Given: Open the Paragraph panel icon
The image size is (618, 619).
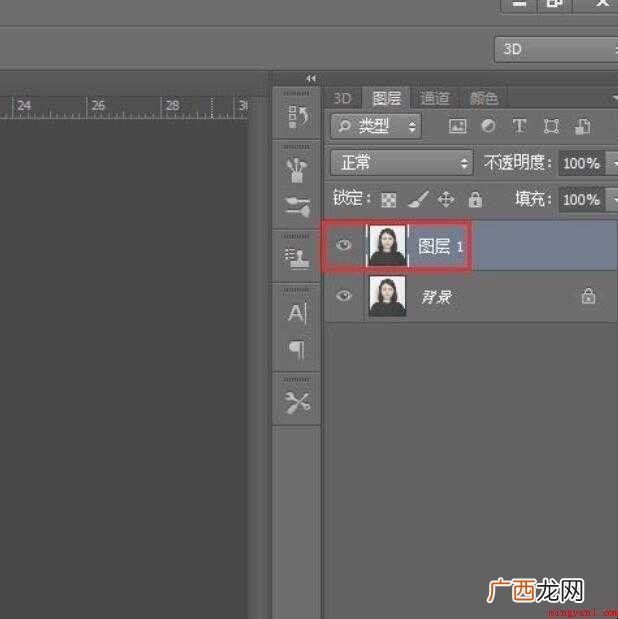Looking at the screenshot, I should [x=297, y=349].
